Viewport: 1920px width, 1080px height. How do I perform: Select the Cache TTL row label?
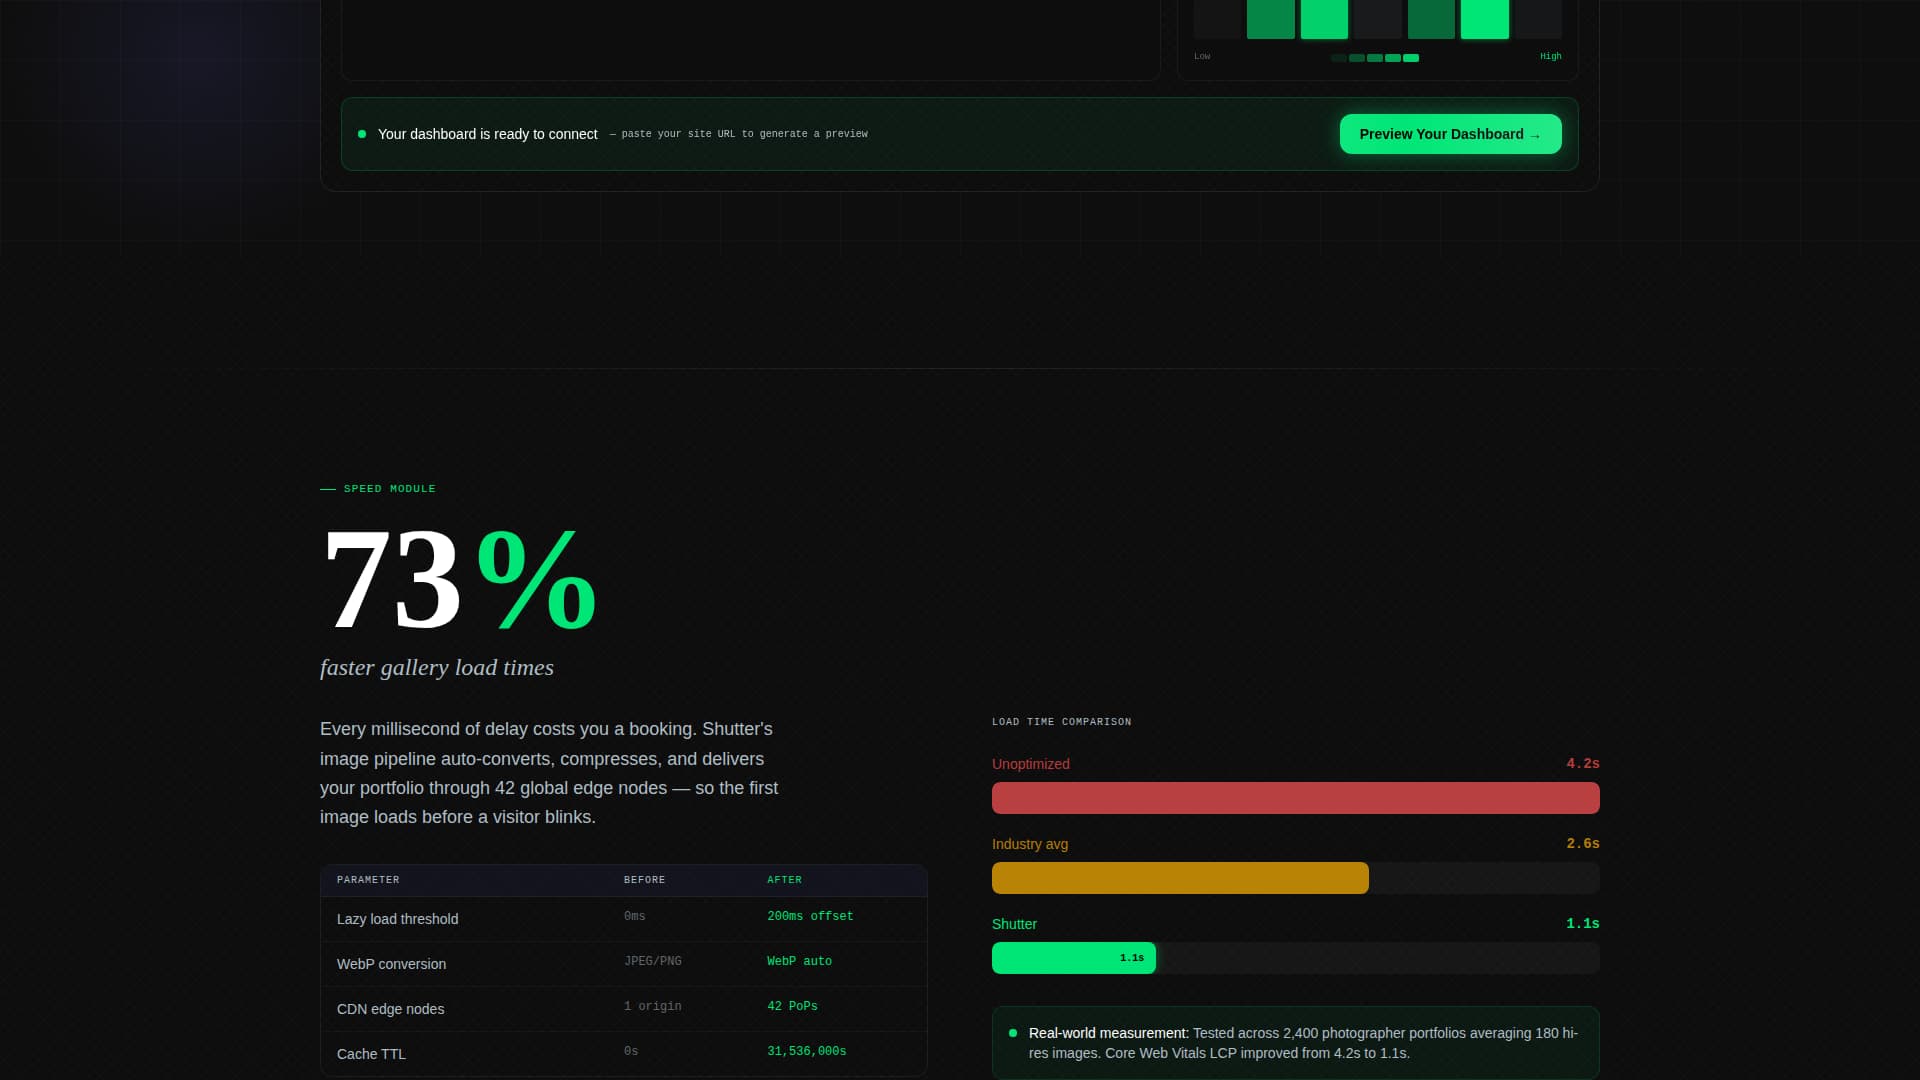[371, 1054]
